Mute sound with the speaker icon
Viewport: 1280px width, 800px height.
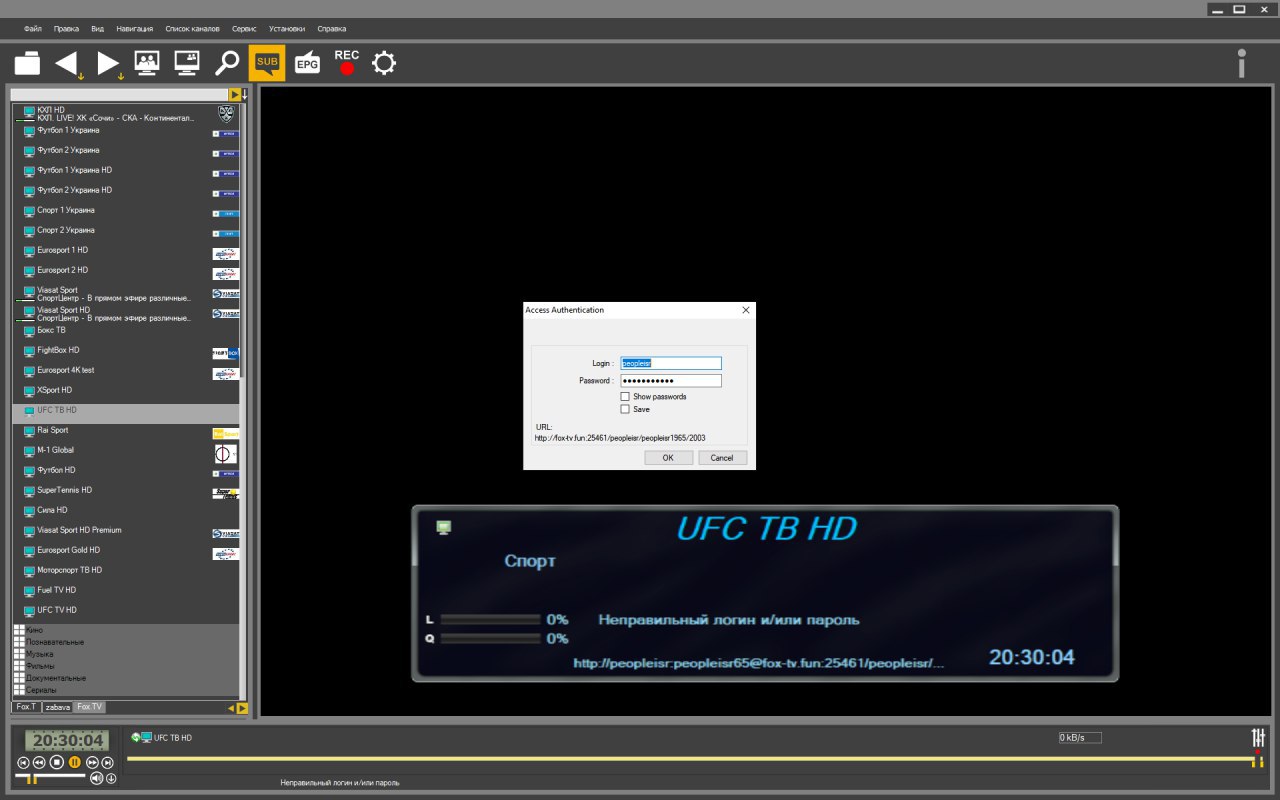click(x=96, y=778)
